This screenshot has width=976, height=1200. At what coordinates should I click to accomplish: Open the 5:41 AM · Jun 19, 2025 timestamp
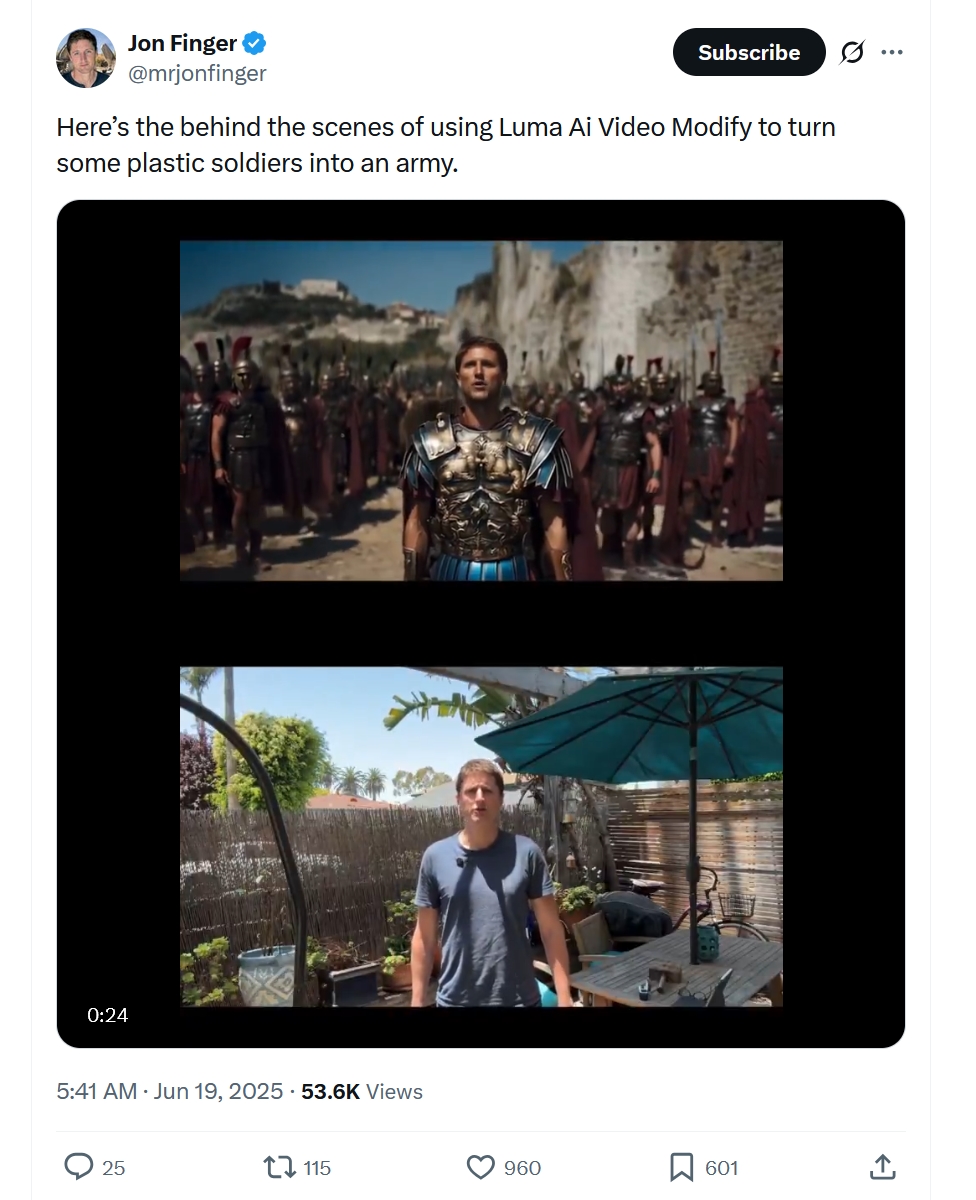coord(170,1091)
